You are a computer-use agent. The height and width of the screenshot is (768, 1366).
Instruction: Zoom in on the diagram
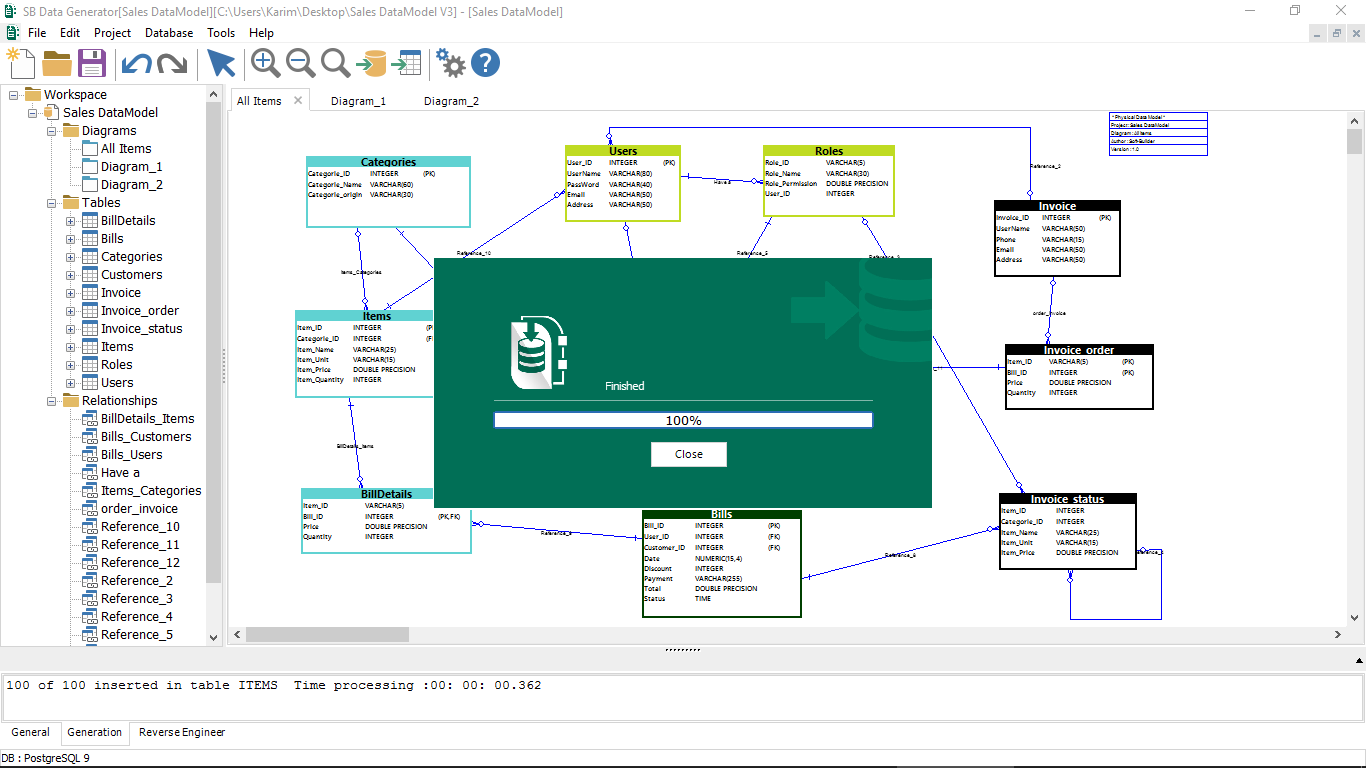point(265,63)
